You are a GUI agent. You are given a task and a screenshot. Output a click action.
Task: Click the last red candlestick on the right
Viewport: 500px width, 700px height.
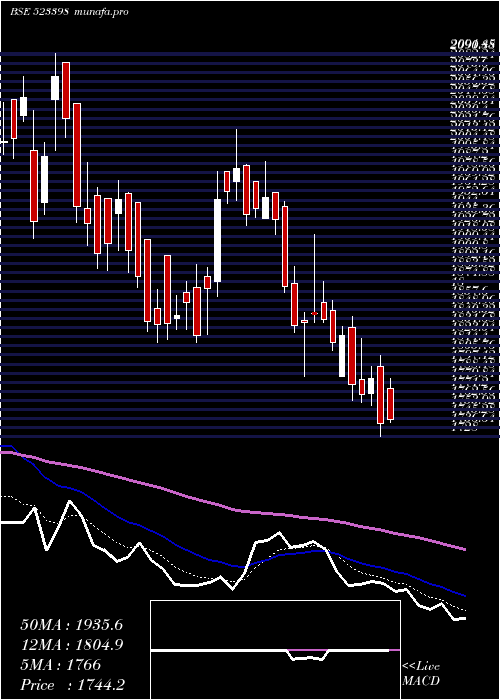point(391,404)
